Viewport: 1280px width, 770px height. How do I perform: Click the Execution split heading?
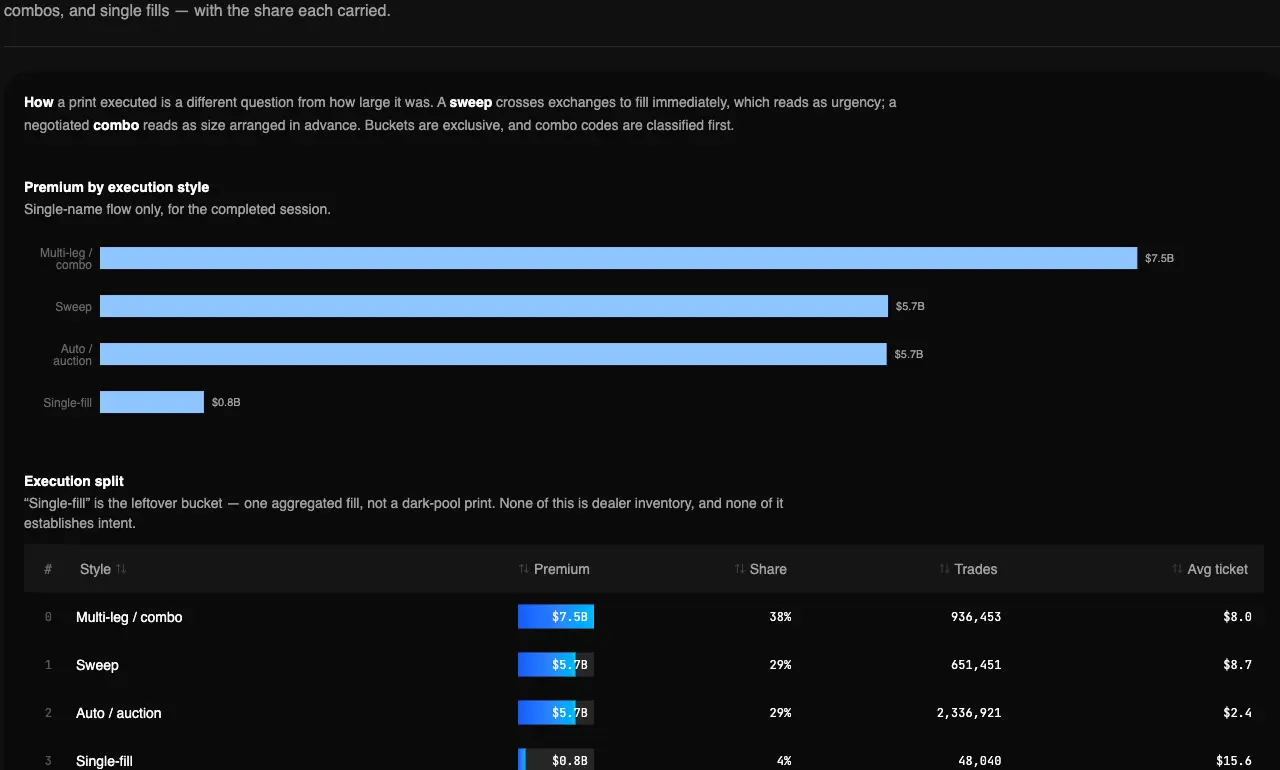click(x=74, y=481)
